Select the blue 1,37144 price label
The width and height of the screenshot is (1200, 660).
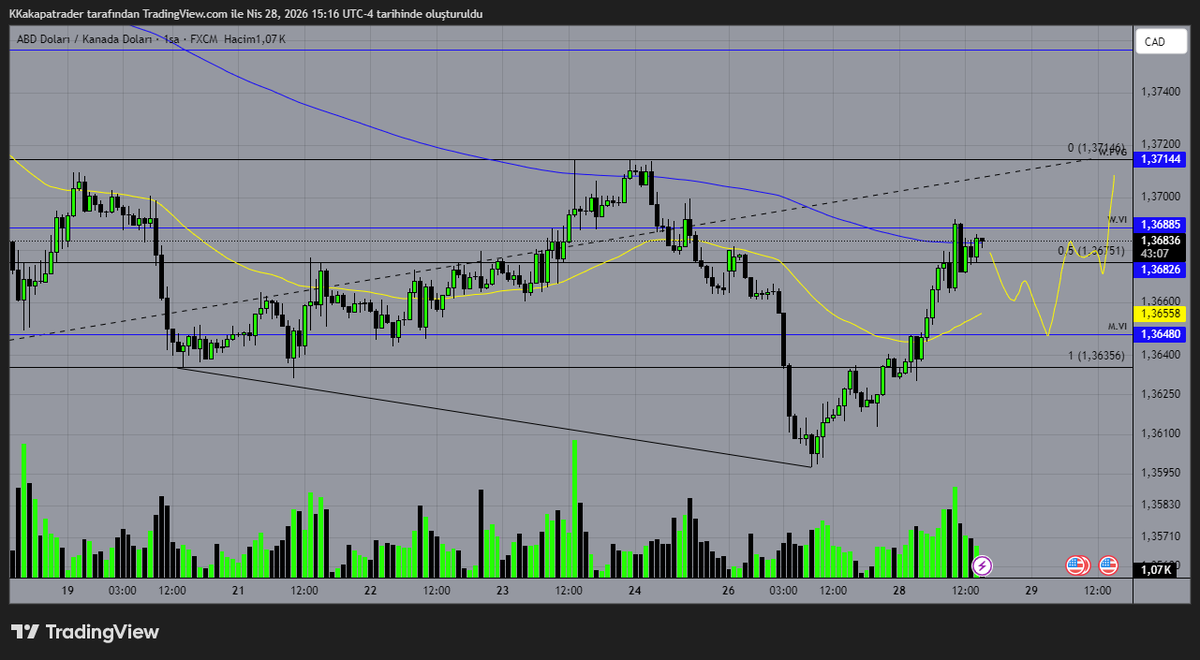point(1160,160)
